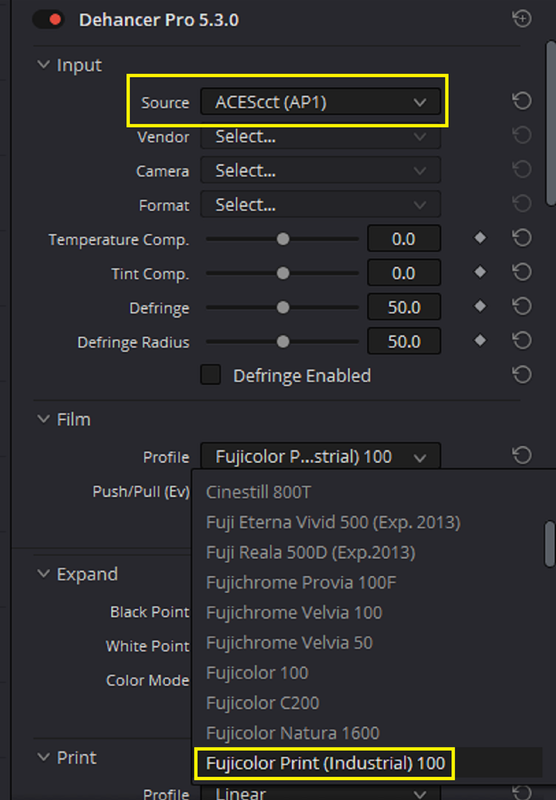This screenshot has height=800, width=556.
Task: Click the Temperature Comp. keyframe diamond
Action: point(480,238)
